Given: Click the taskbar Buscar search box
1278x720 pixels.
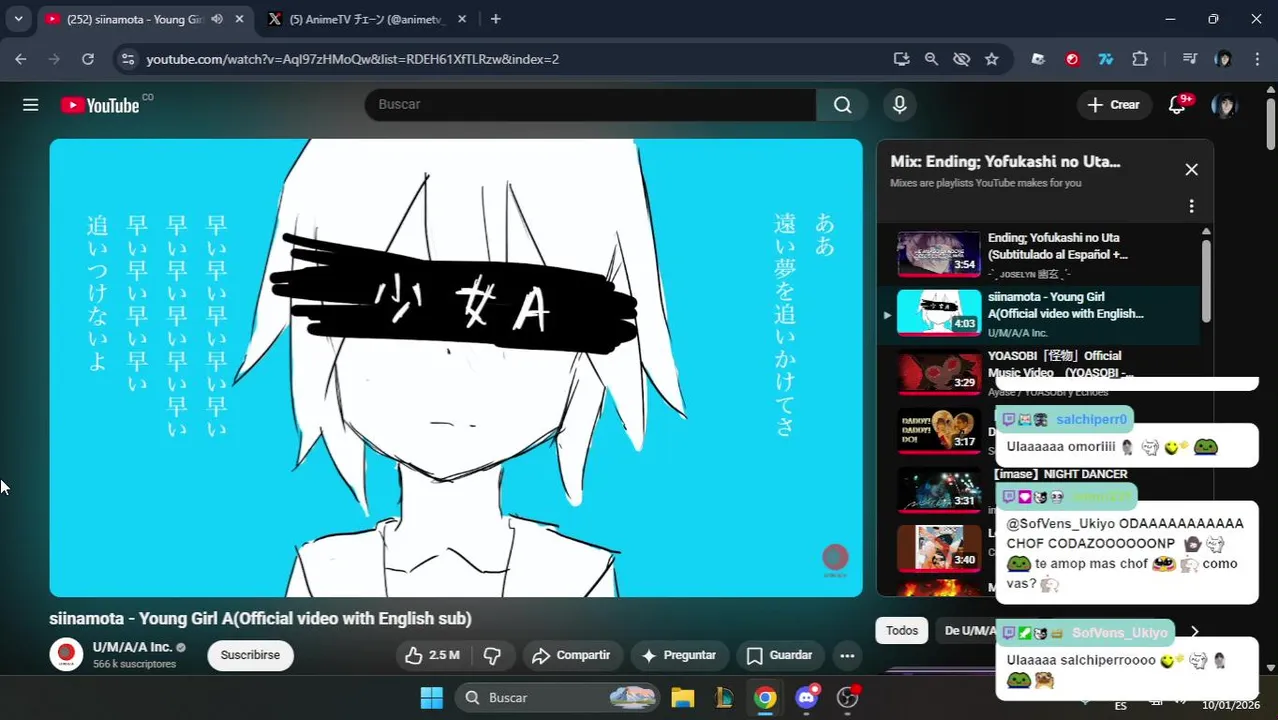Looking at the screenshot, I should [558, 698].
